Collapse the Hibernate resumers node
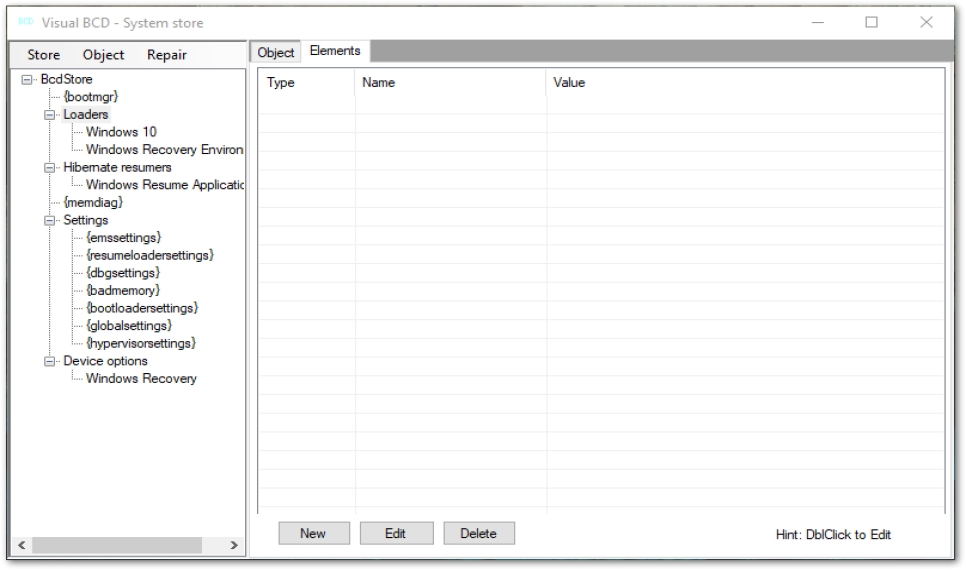Screen dimensions: 966x570 click(50, 168)
